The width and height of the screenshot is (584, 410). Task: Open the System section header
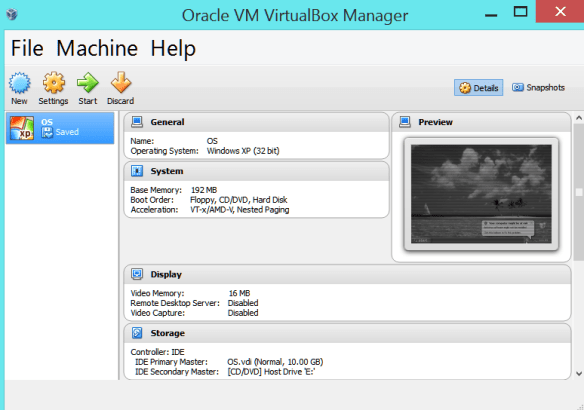coord(256,171)
